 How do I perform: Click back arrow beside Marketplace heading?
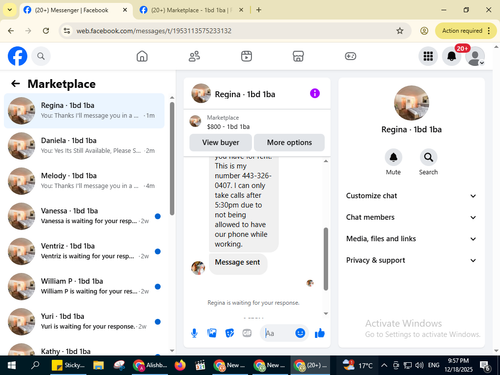tap(16, 83)
